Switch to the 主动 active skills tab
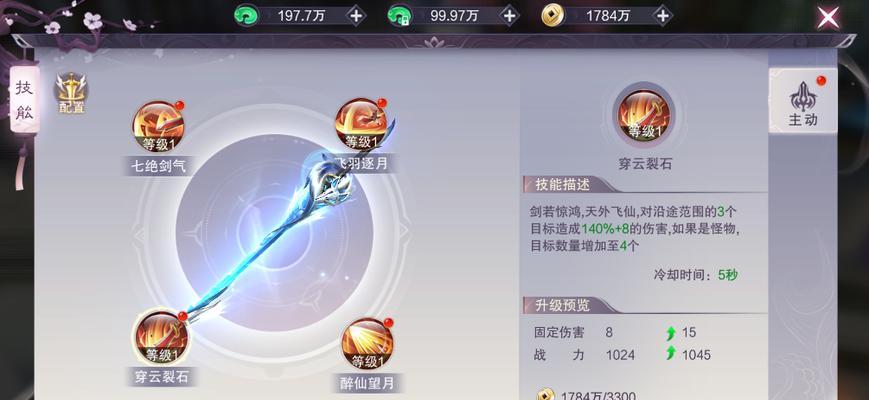 (803, 101)
